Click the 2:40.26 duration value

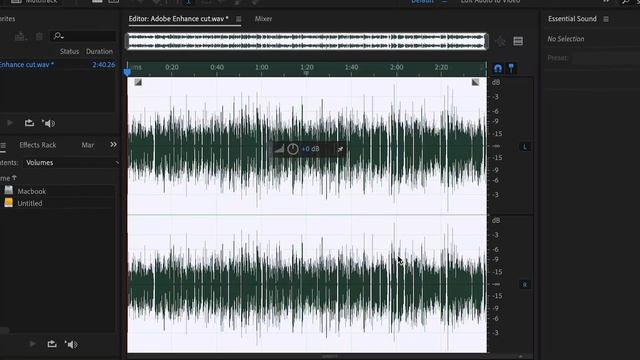103,64
